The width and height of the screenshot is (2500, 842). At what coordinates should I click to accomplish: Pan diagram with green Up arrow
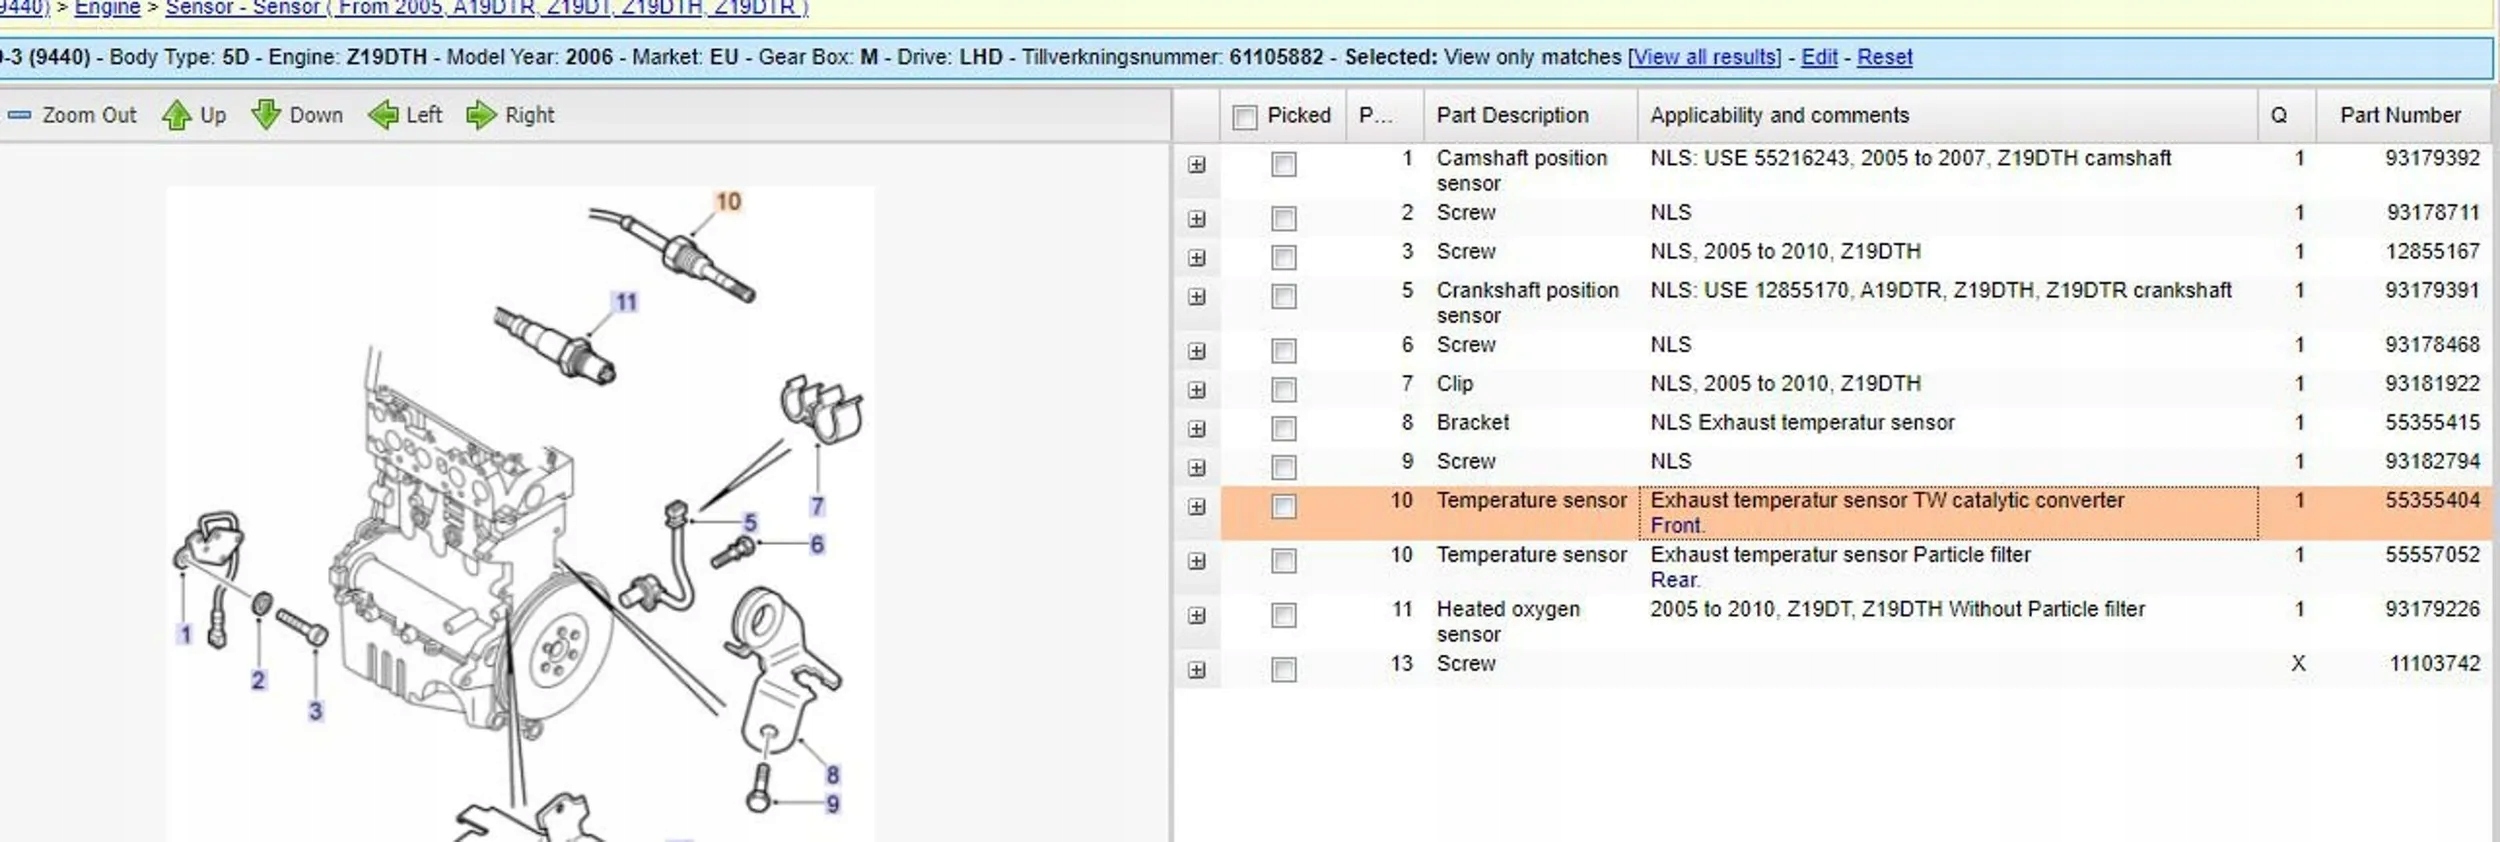pos(177,115)
